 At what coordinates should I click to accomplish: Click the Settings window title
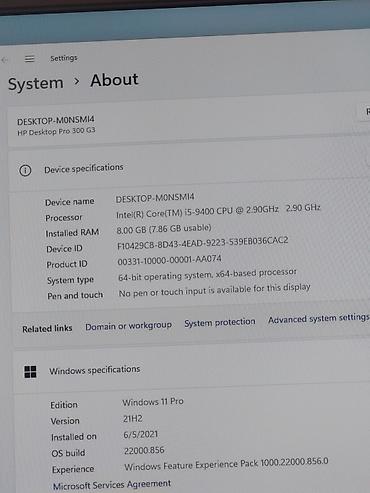pyautogui.click(x=64, y=58)
